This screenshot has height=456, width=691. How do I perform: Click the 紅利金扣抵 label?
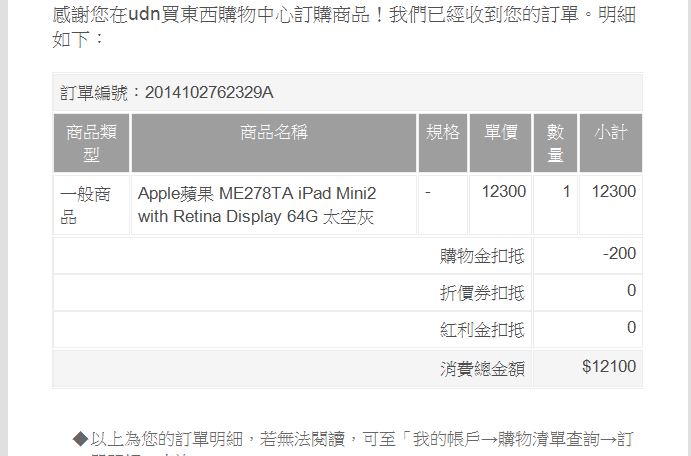coord(482,330)
